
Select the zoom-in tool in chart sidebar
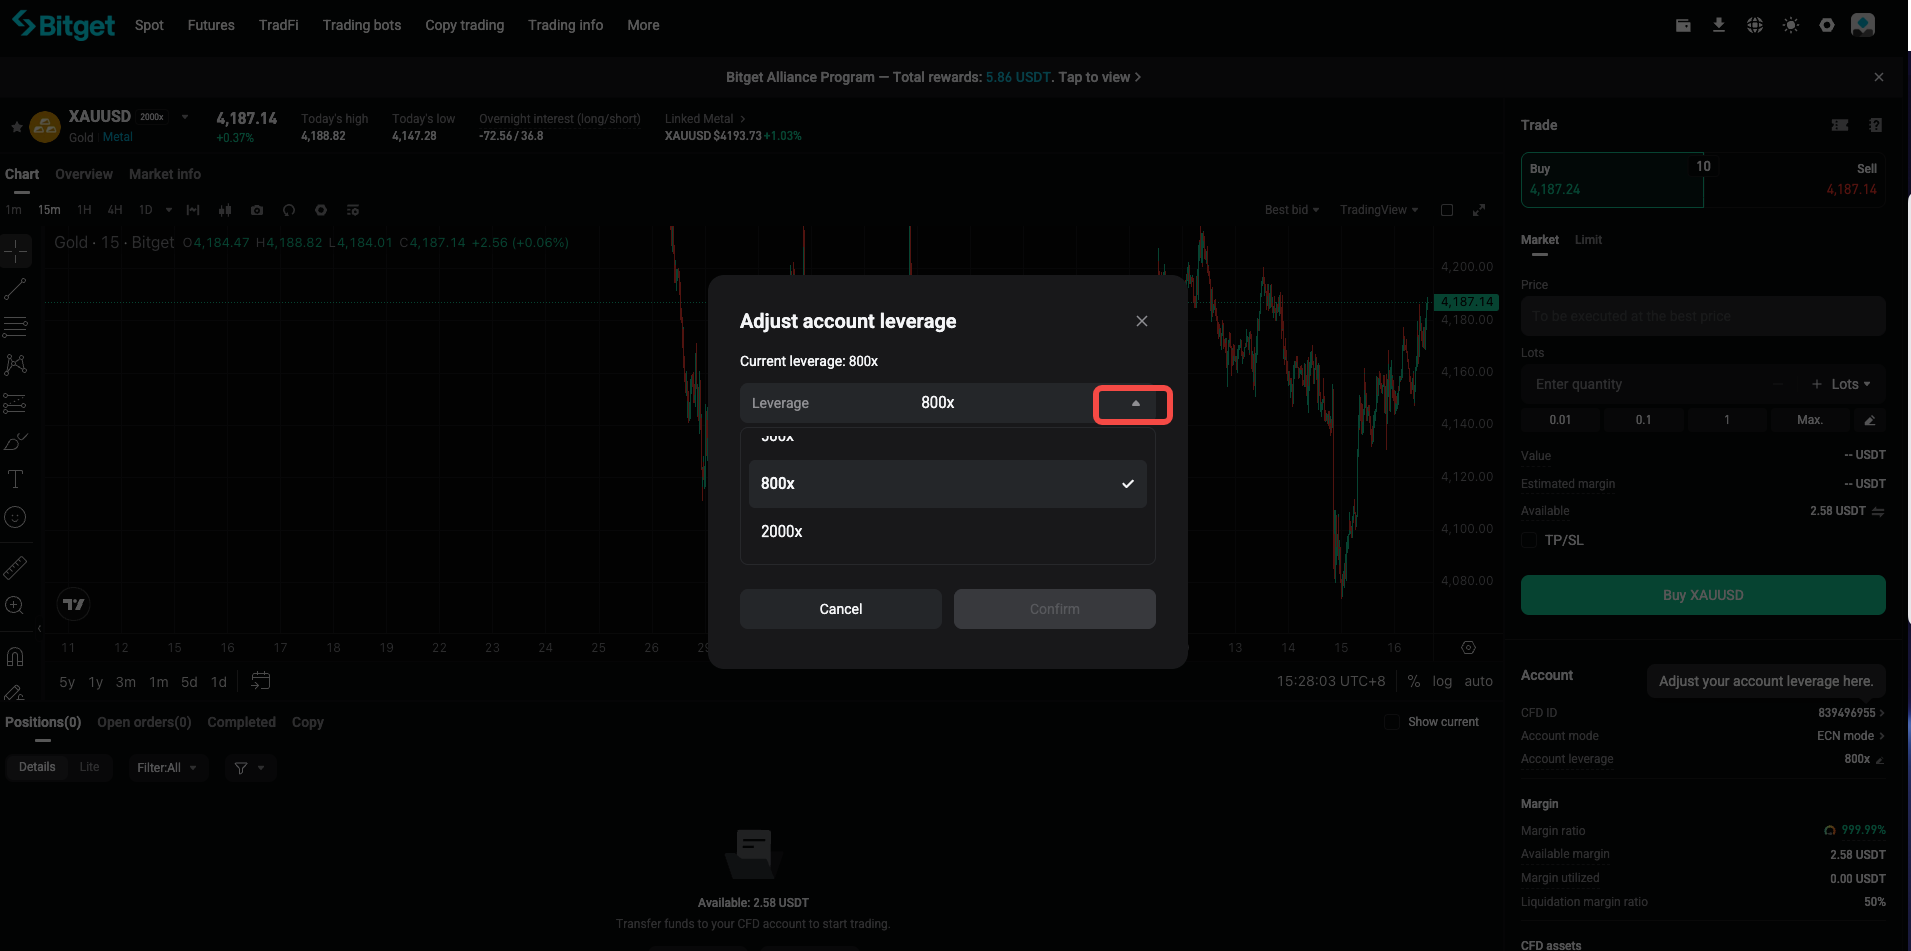(x=15, y=605)
